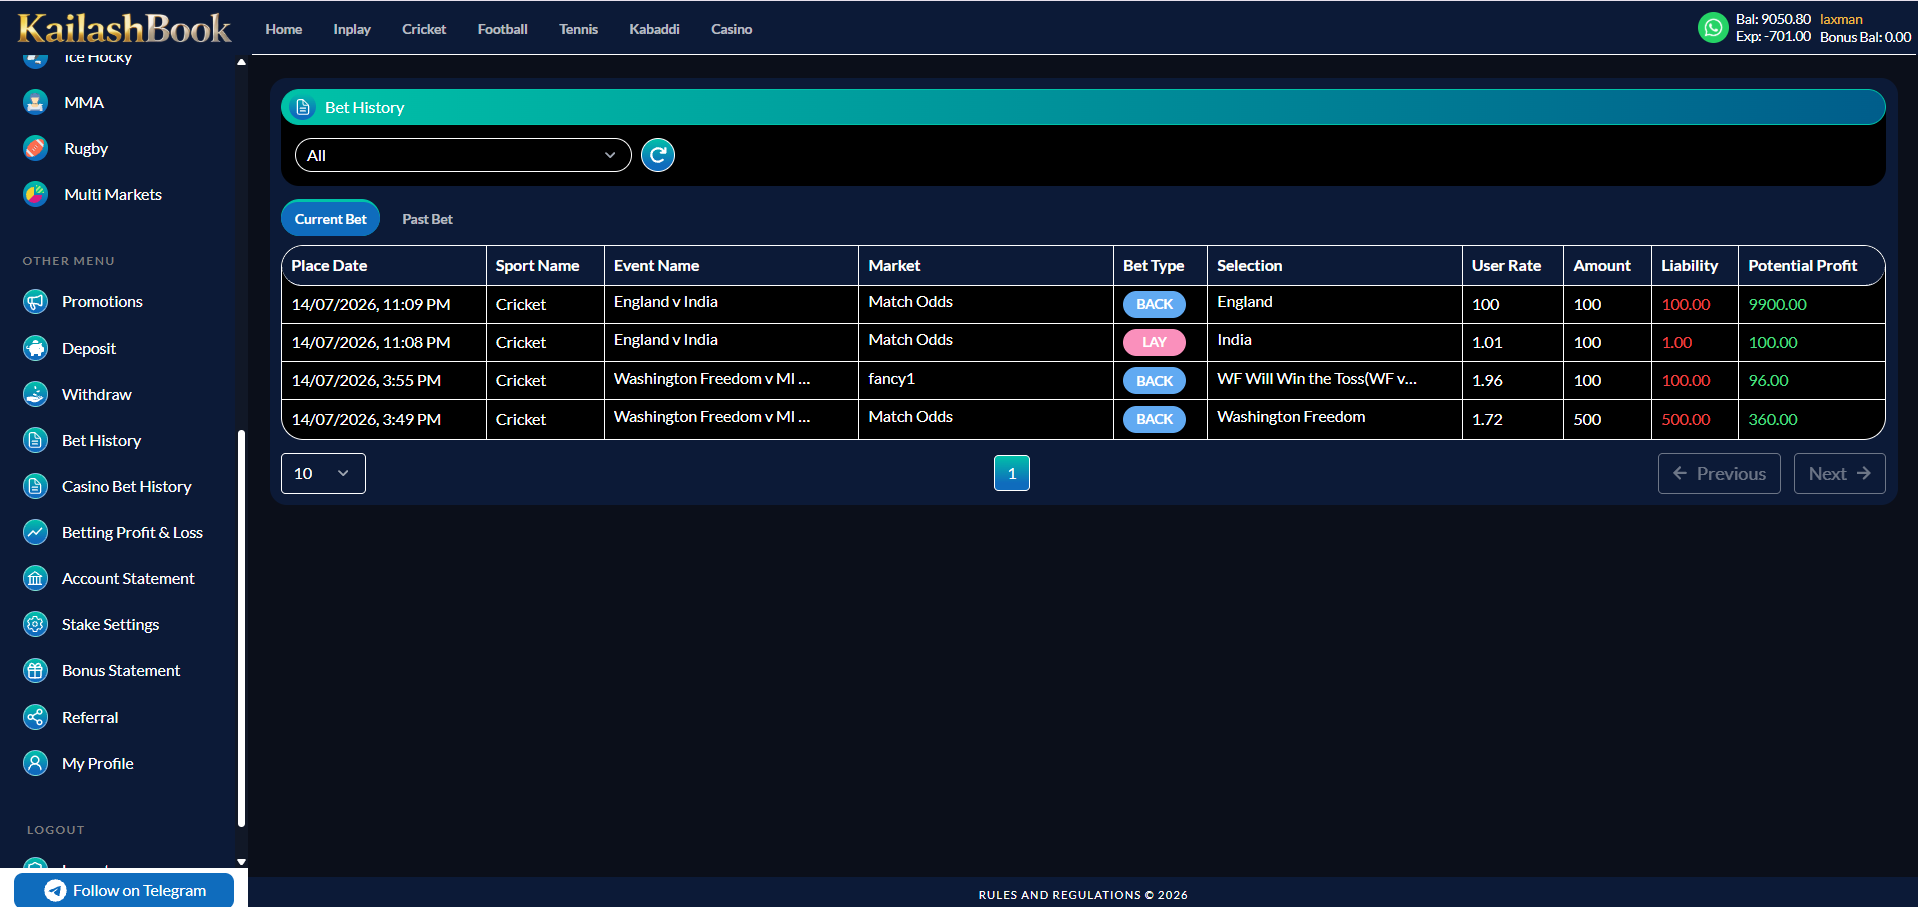The image size is (1918, 907).
Task: Open the Casino menu in top bar
Action: click(732, 29)
